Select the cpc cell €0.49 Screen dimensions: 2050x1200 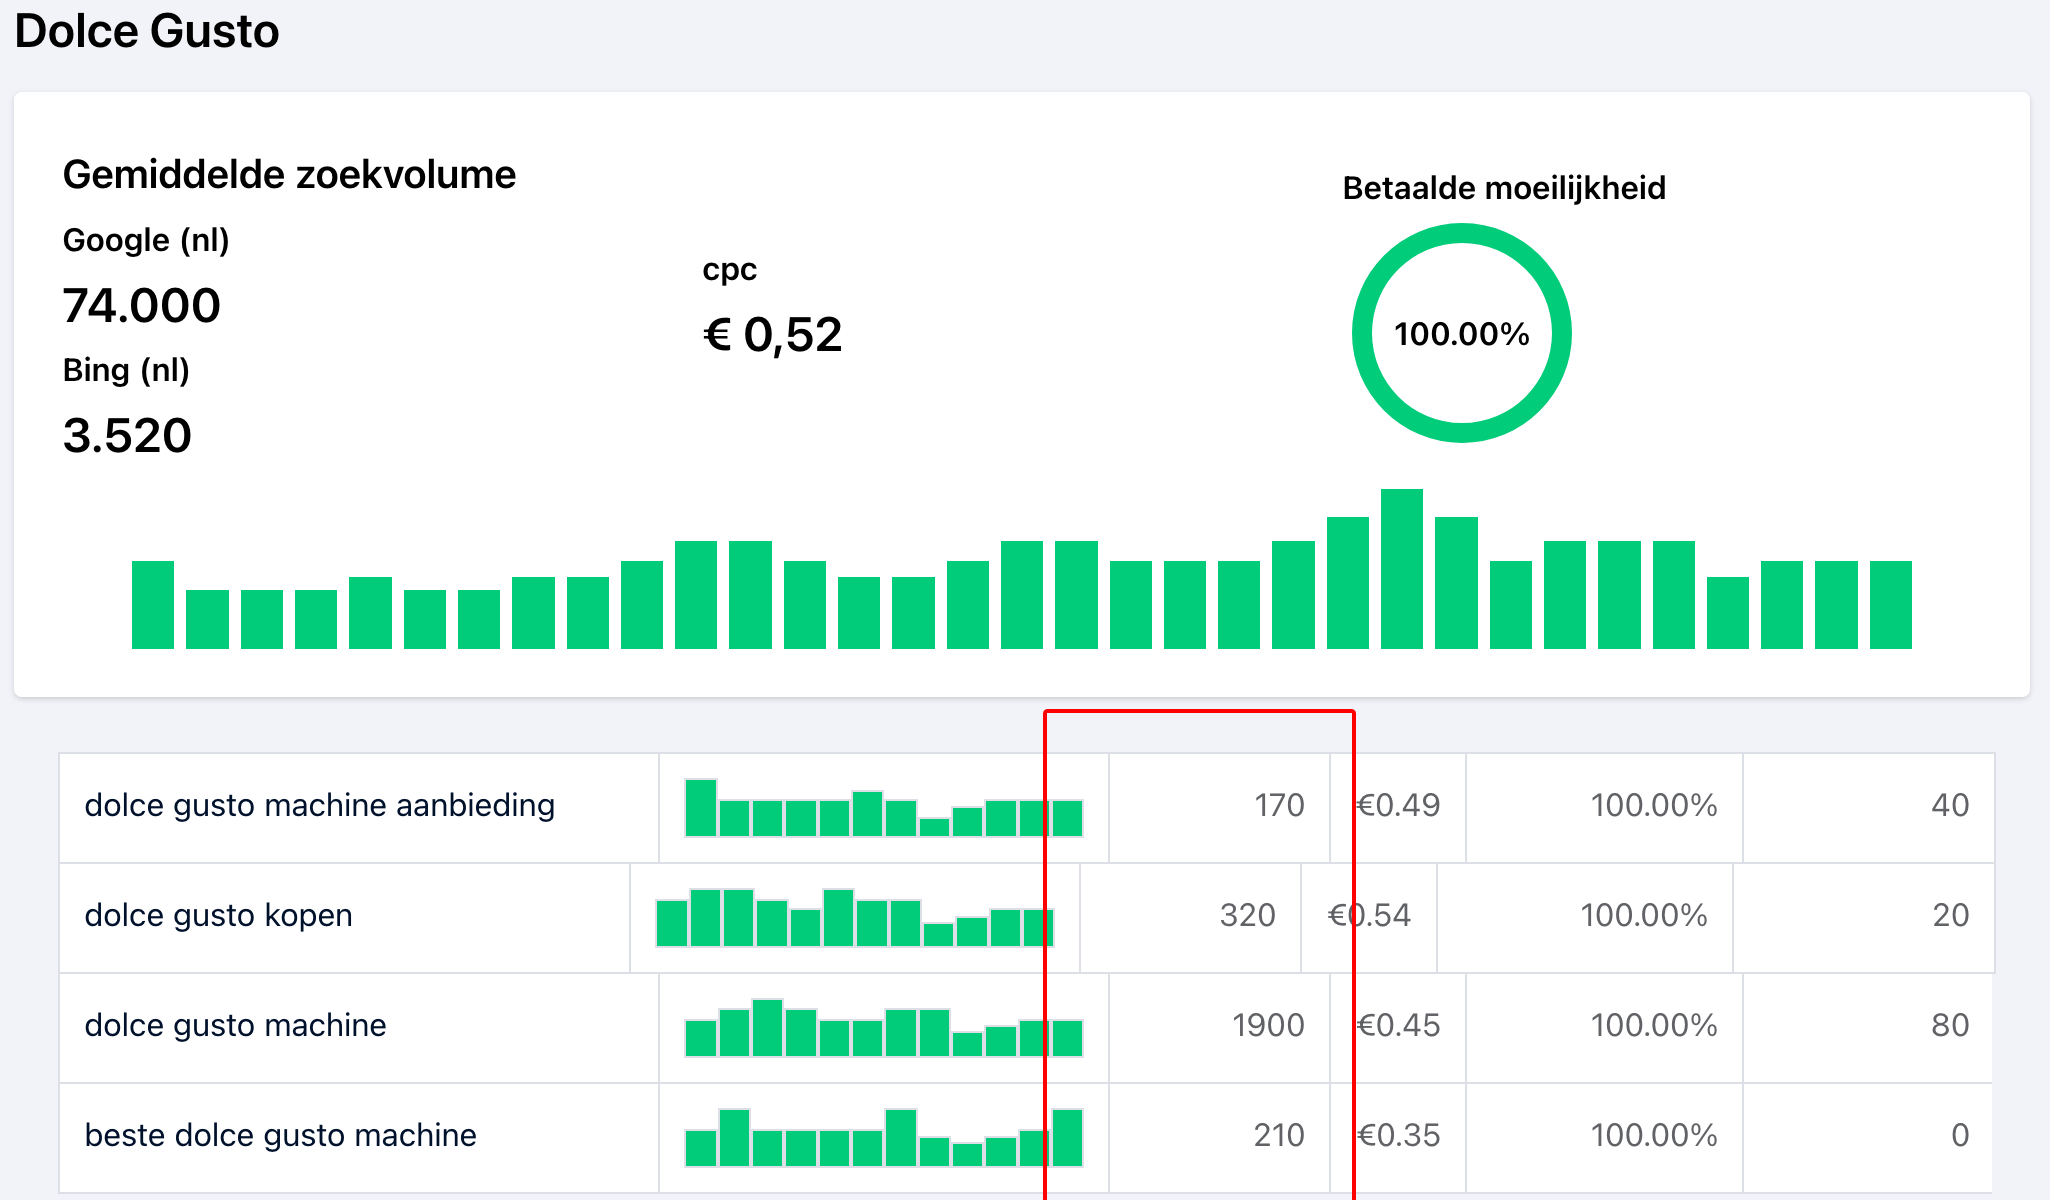click(x=1398, y=806)
